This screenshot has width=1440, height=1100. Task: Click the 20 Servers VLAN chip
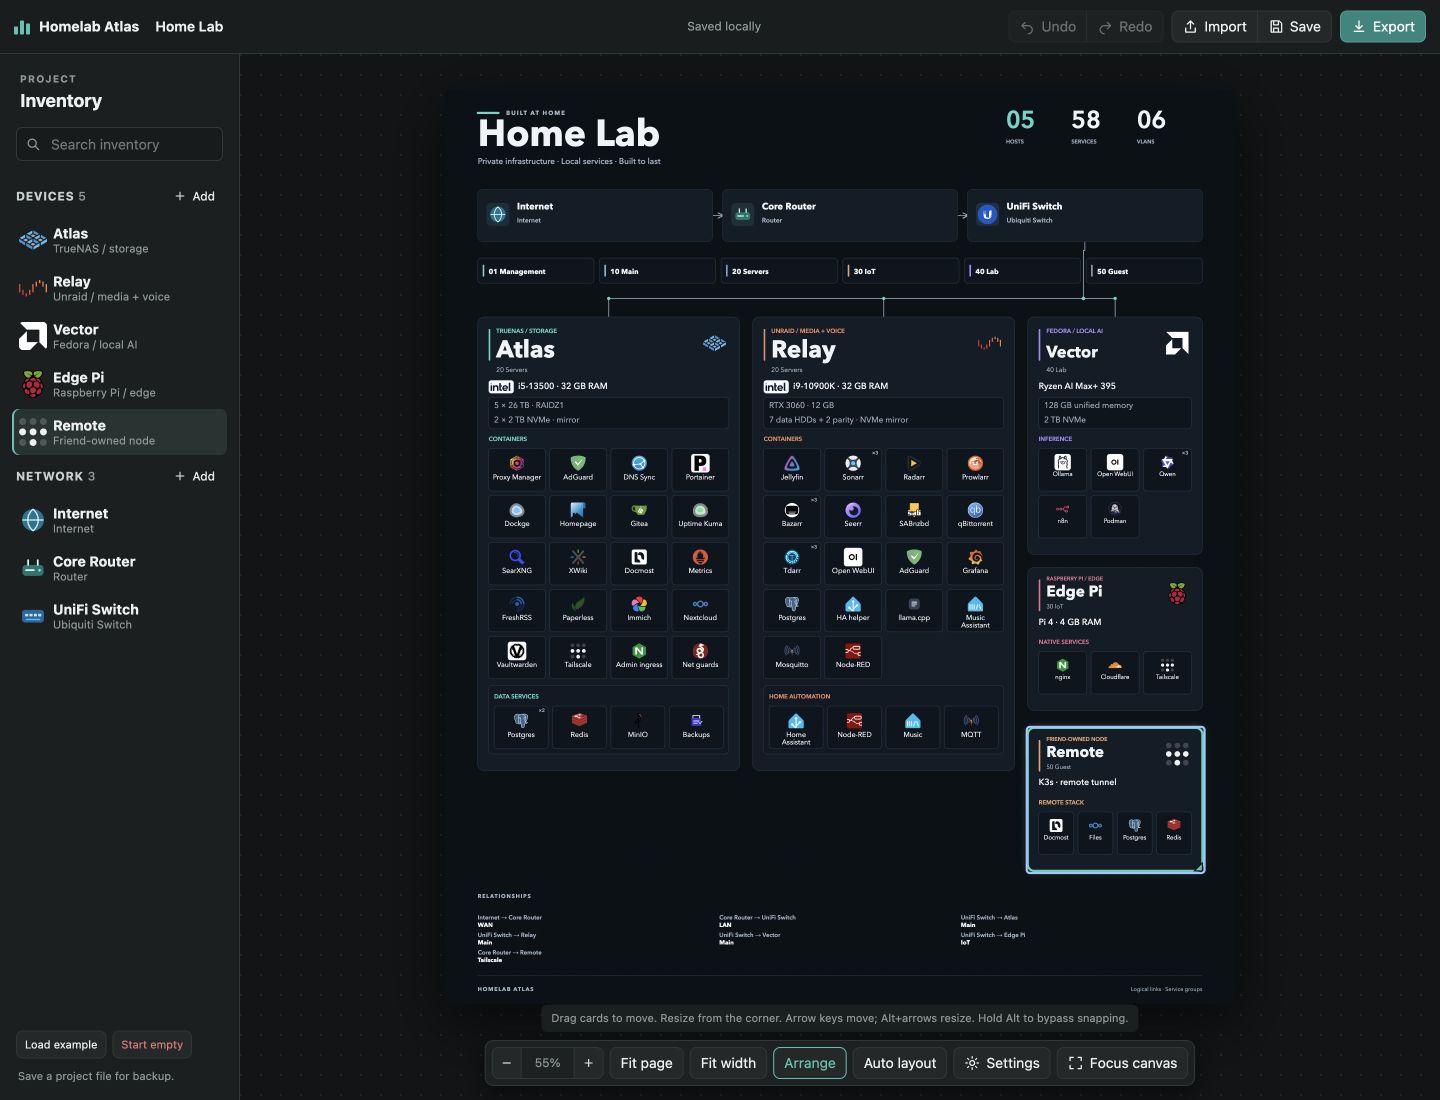click(779, 271)
